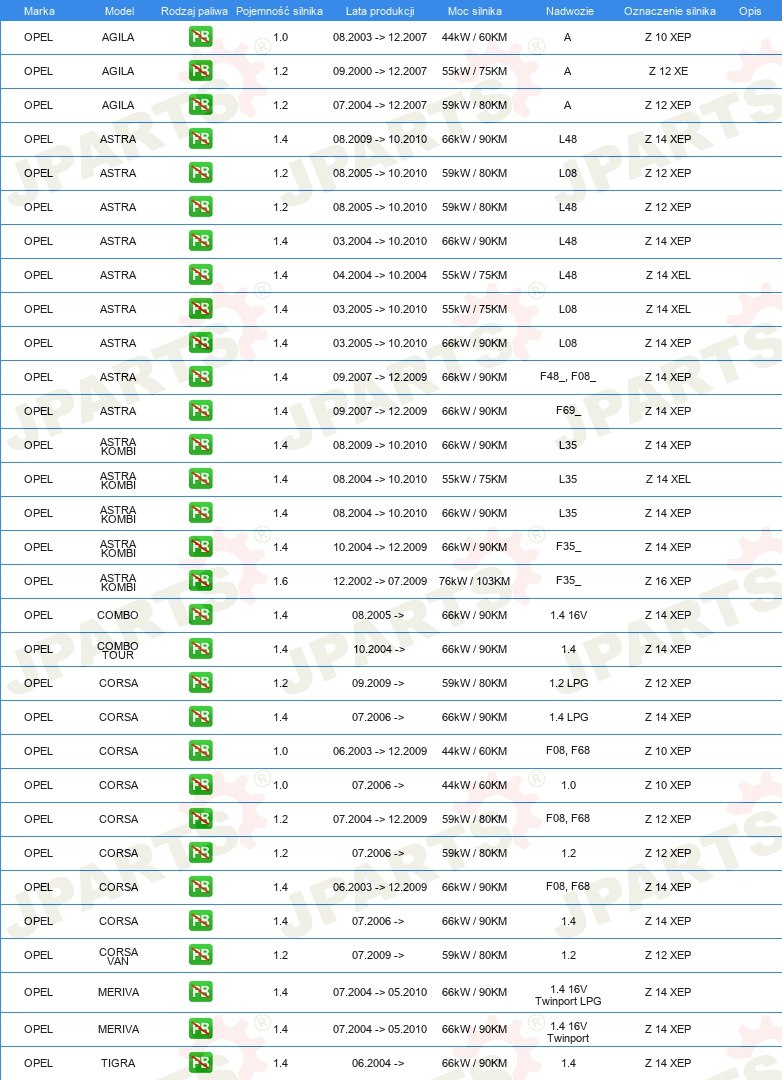Select the COMBO TOUR model cell
This screenshot has height=1080, width=782.
[x=118, y=650]
